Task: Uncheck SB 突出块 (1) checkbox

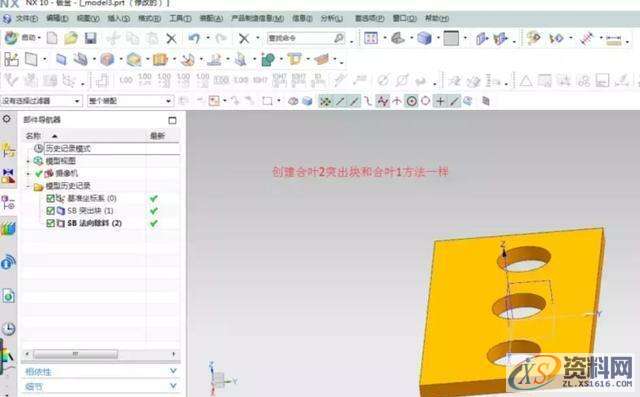Action: tap(50, 211)
